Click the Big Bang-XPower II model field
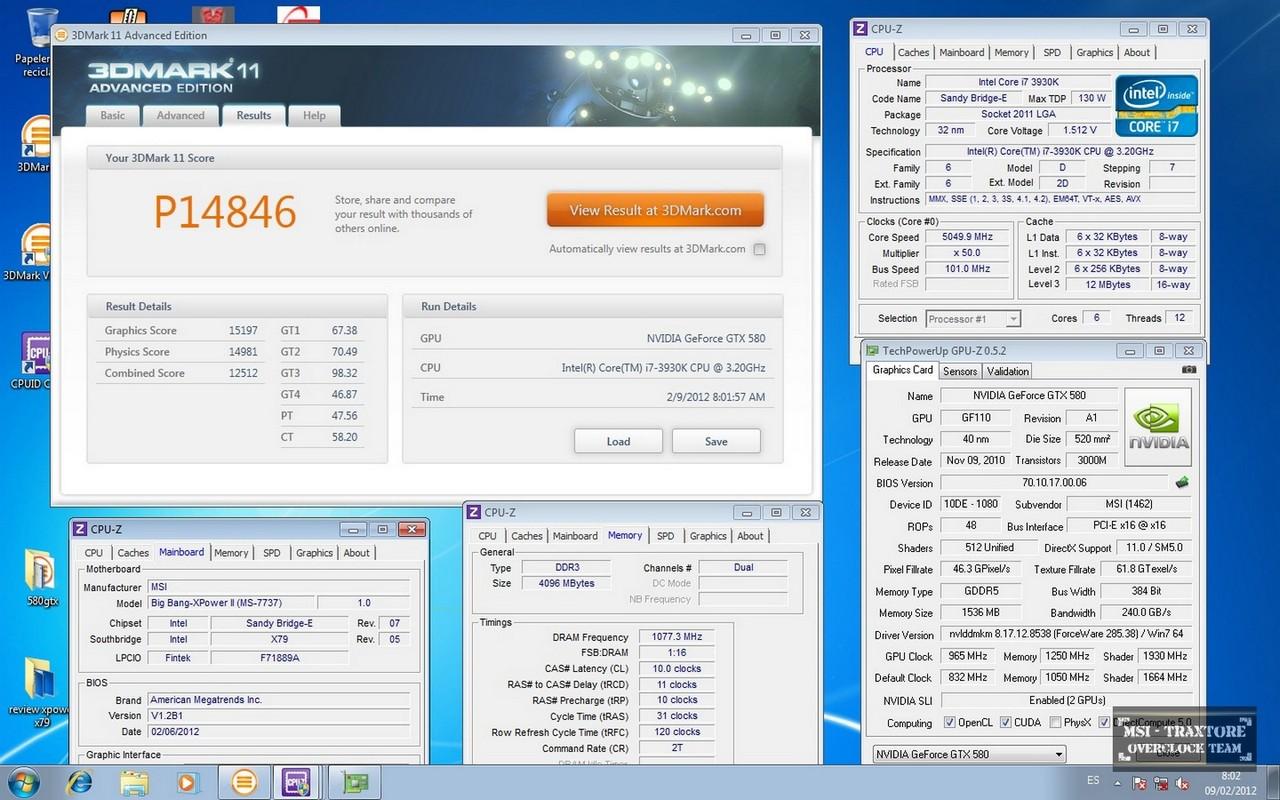 click(231, 603)
